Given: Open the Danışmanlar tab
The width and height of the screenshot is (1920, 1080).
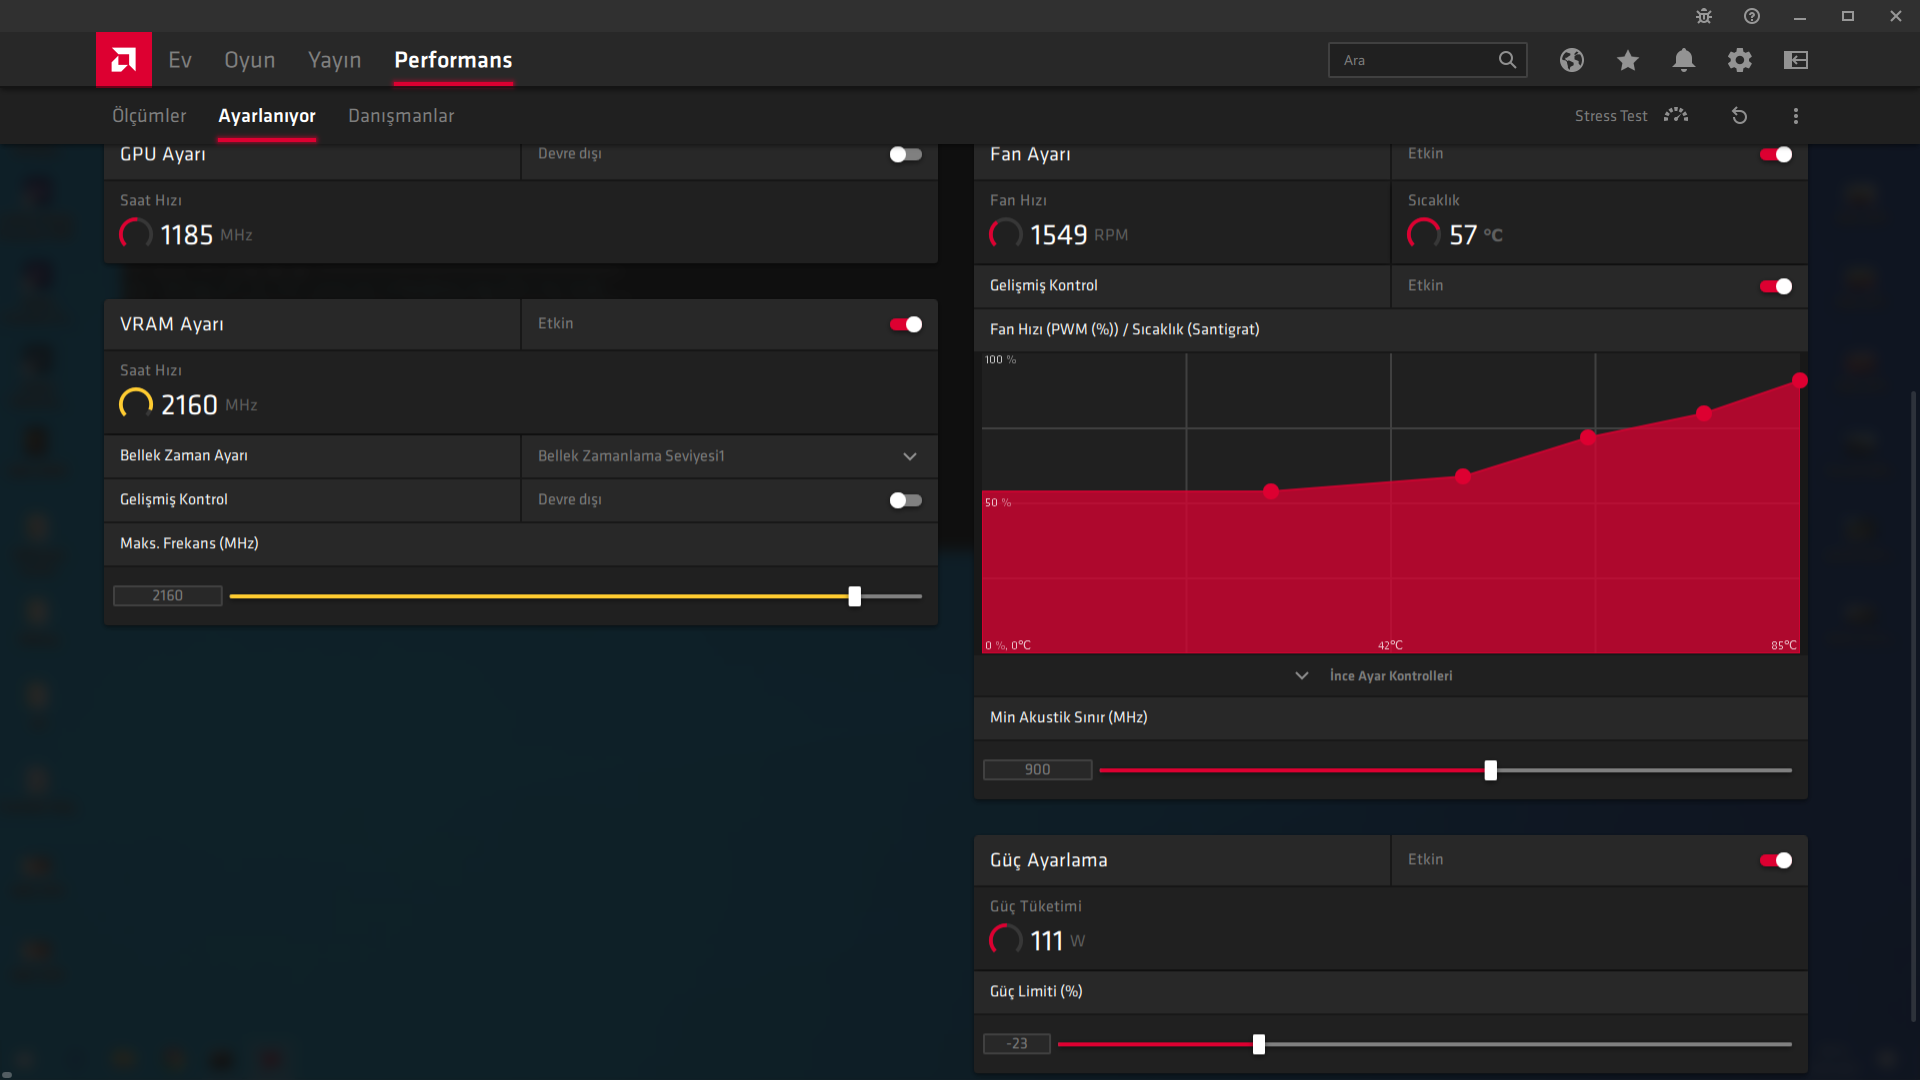Looking at the screenshot, I should pos(400,116).
